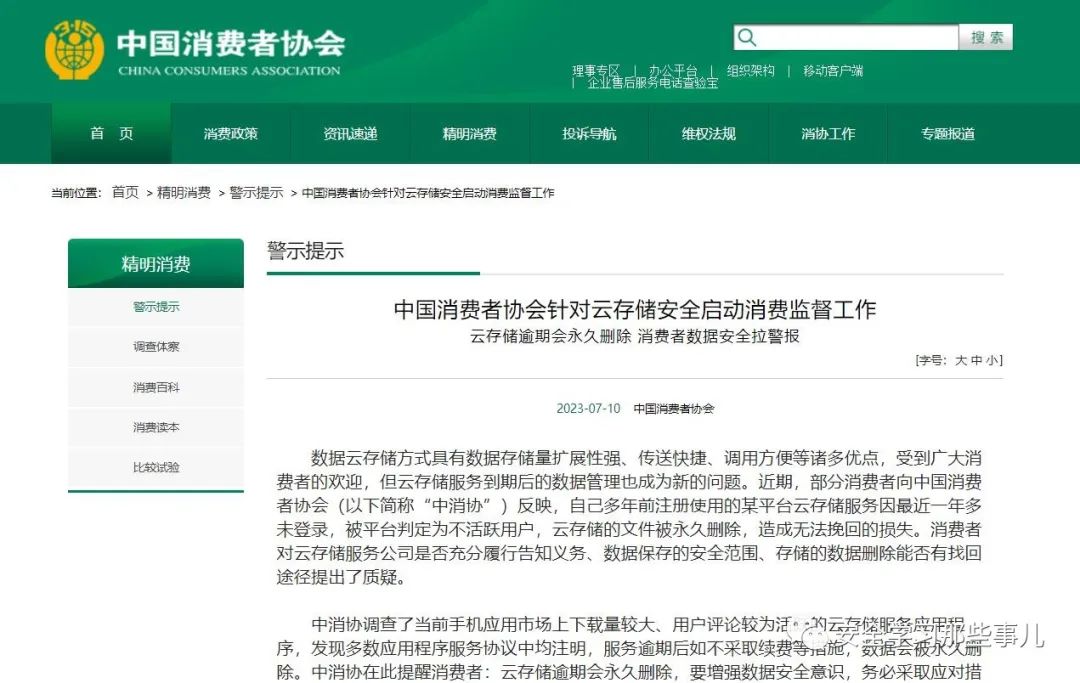Image resolution: width=1080 pixels, height=683 pixels.
Task: Select 投诉导航 in the navigation bar
Action: [x=589, y=134]
